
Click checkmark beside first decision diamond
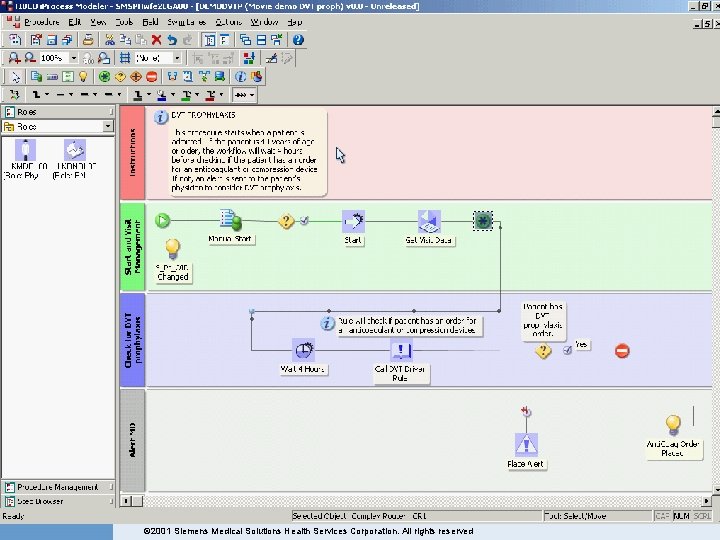click(x=304, y=221)
